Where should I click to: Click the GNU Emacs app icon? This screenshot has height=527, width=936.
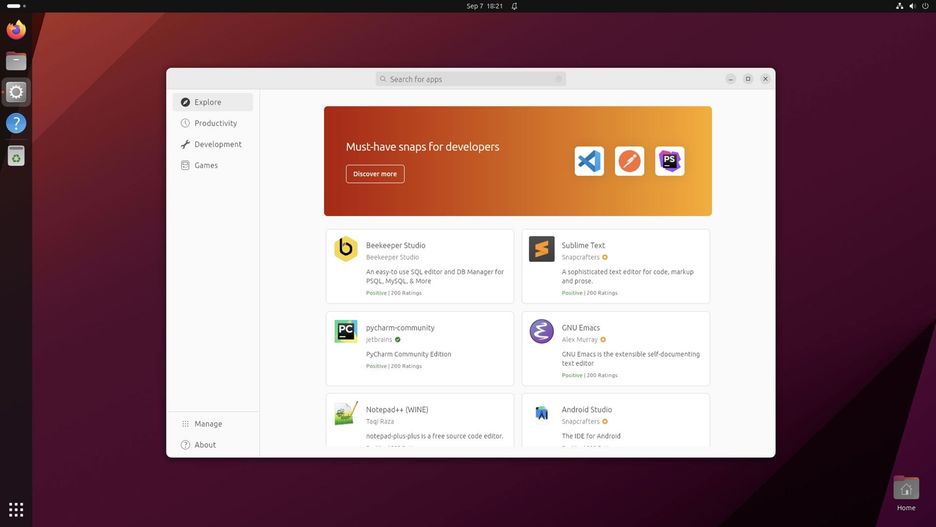tap(541, 331)
